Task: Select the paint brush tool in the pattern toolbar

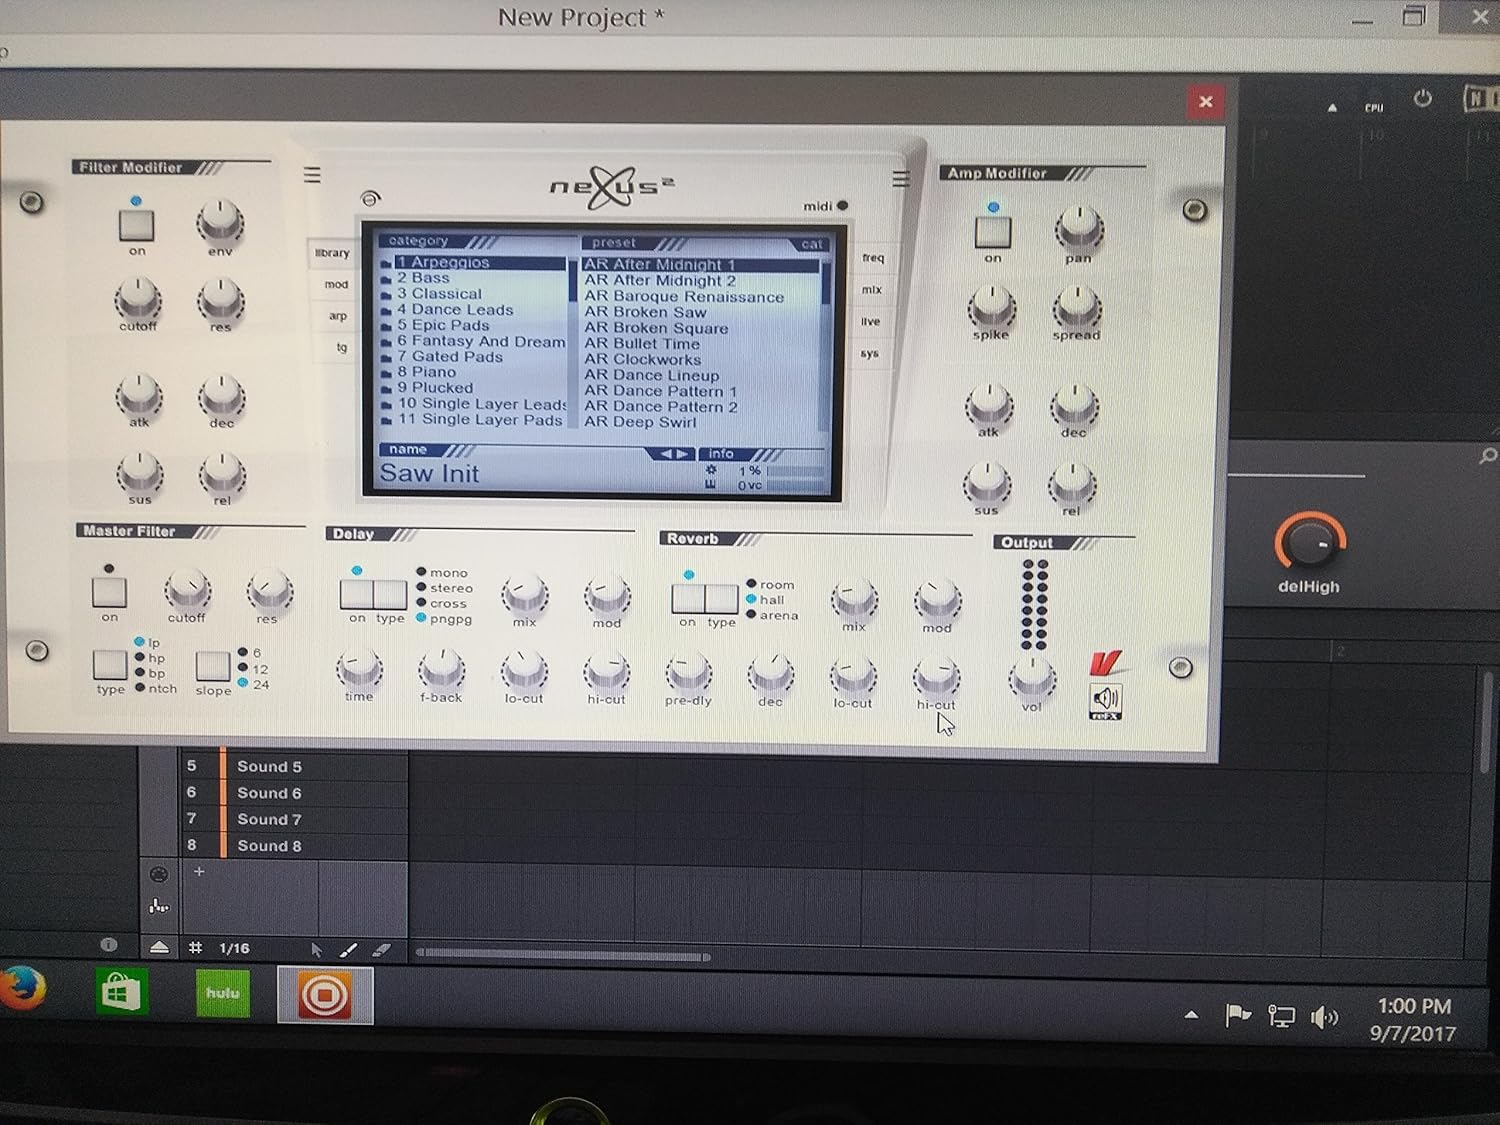Action: (x=348, y=949)
